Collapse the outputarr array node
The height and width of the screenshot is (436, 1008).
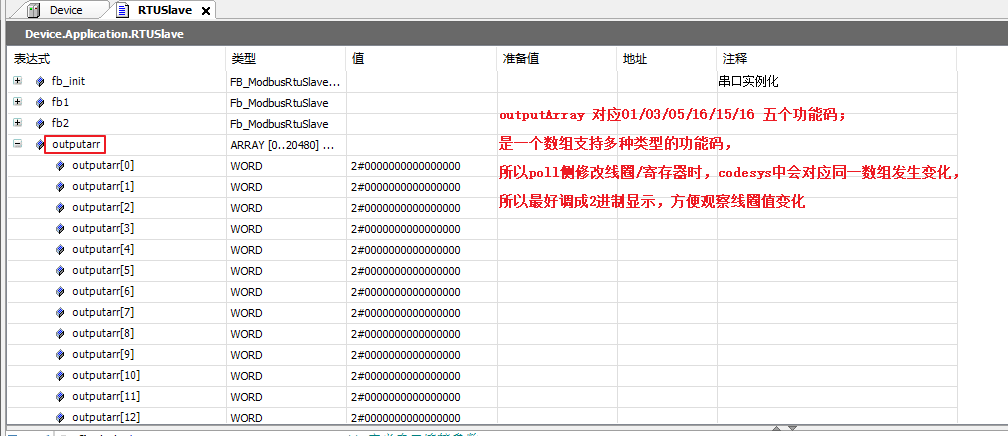coord(18,145)
